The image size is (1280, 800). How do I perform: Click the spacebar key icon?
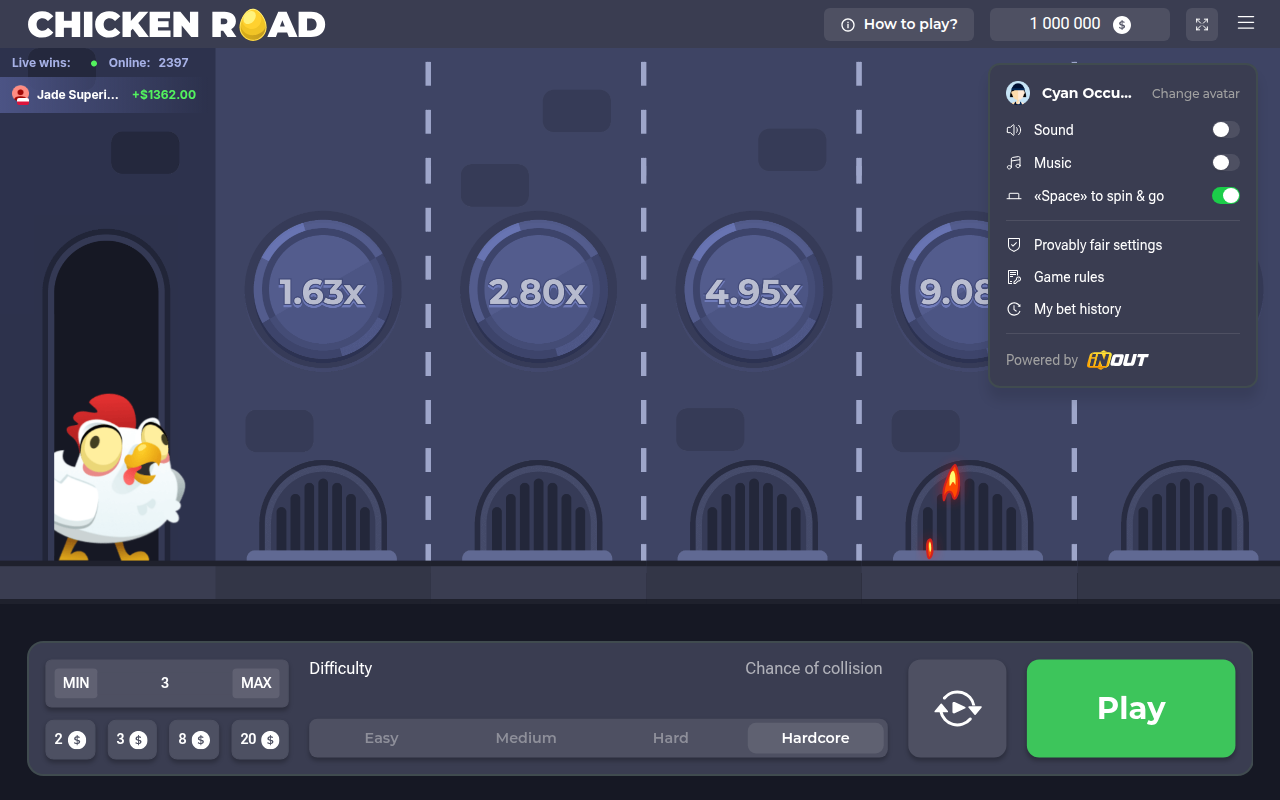(x=1014, y=196)
